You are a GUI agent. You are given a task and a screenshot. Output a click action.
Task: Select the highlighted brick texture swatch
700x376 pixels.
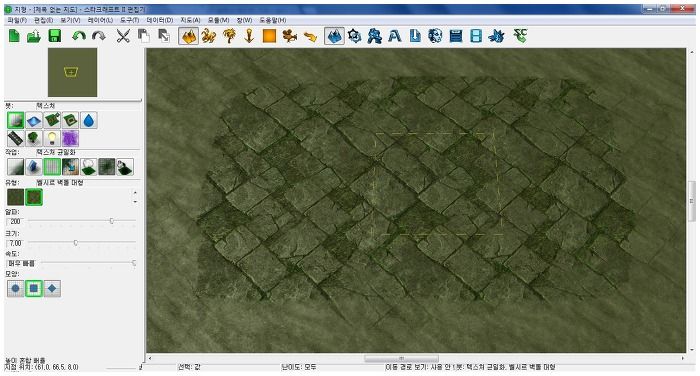(34, 197)
